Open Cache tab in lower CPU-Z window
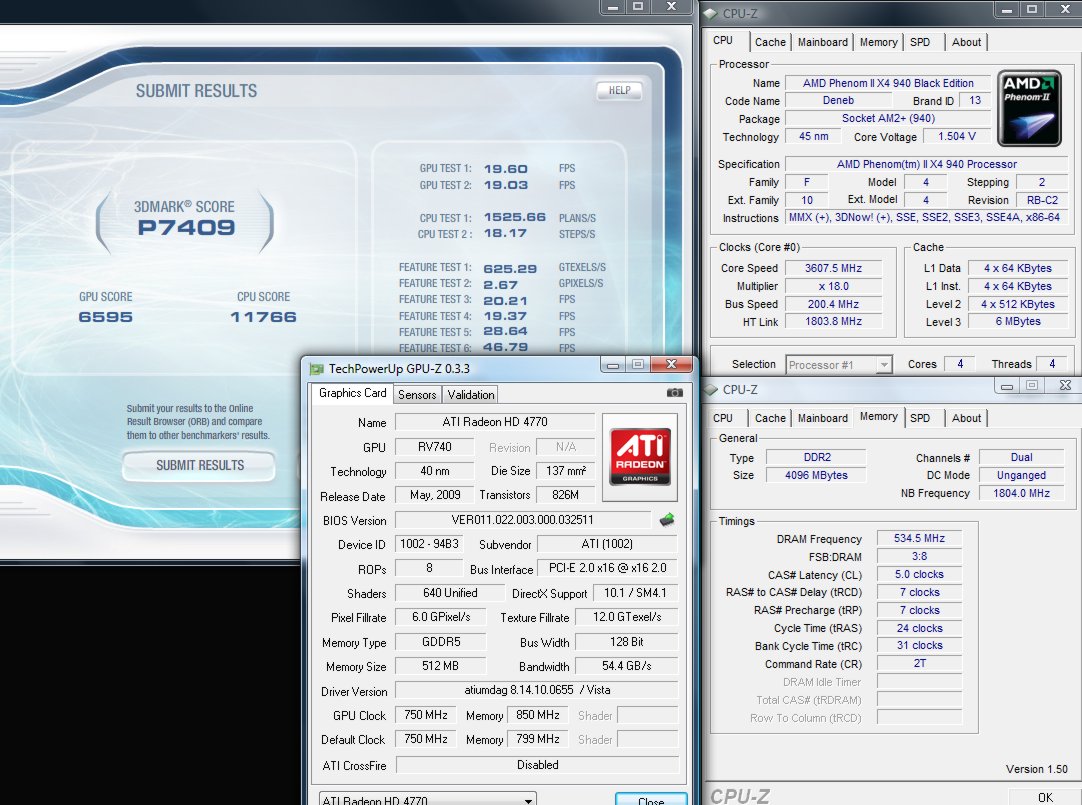 770,418
